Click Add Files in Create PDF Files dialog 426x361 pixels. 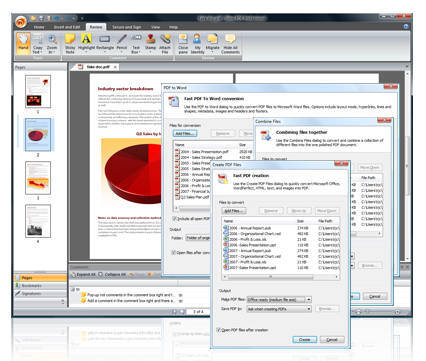tap(234, 211)
